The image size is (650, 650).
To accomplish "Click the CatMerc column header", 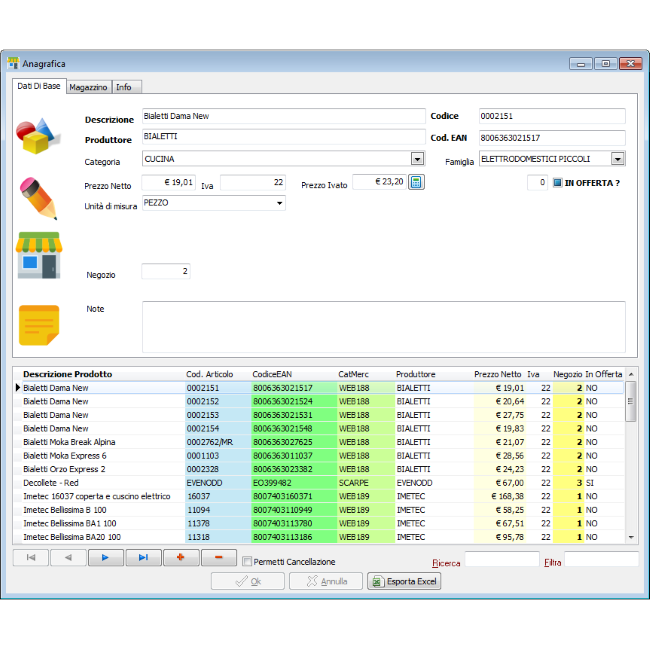I will (x=353, y=374).
